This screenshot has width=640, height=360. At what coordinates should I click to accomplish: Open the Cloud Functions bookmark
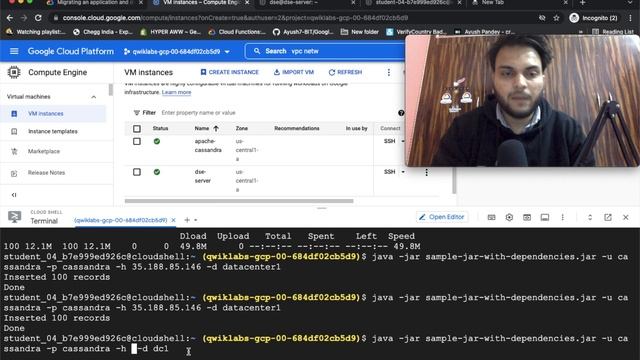click(x=237, y=32)
